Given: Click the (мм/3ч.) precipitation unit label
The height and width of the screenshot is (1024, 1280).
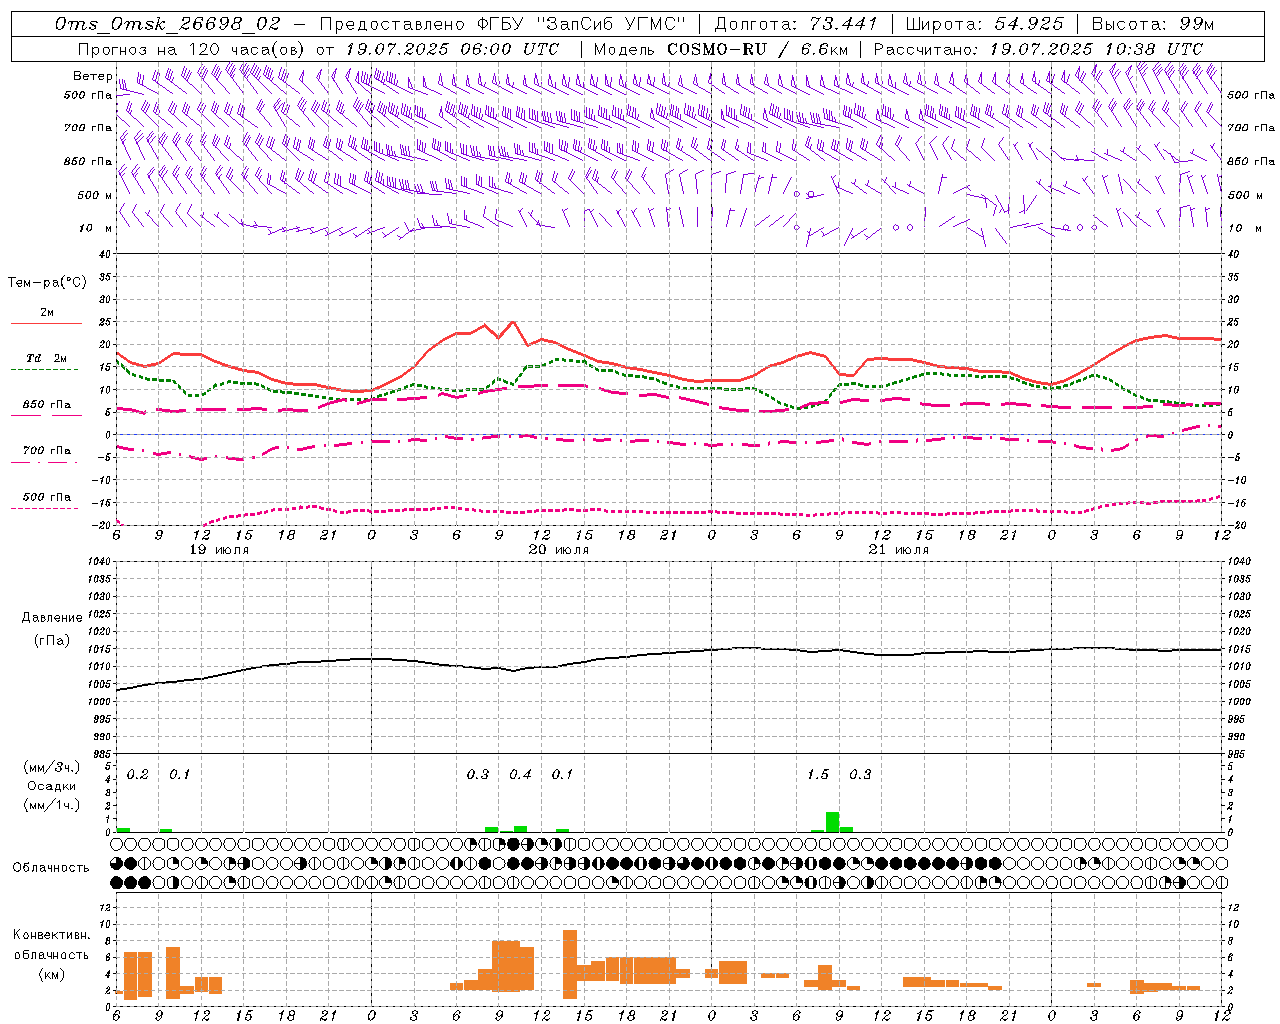Looking at the screenshot, I should tap(51, 767).
